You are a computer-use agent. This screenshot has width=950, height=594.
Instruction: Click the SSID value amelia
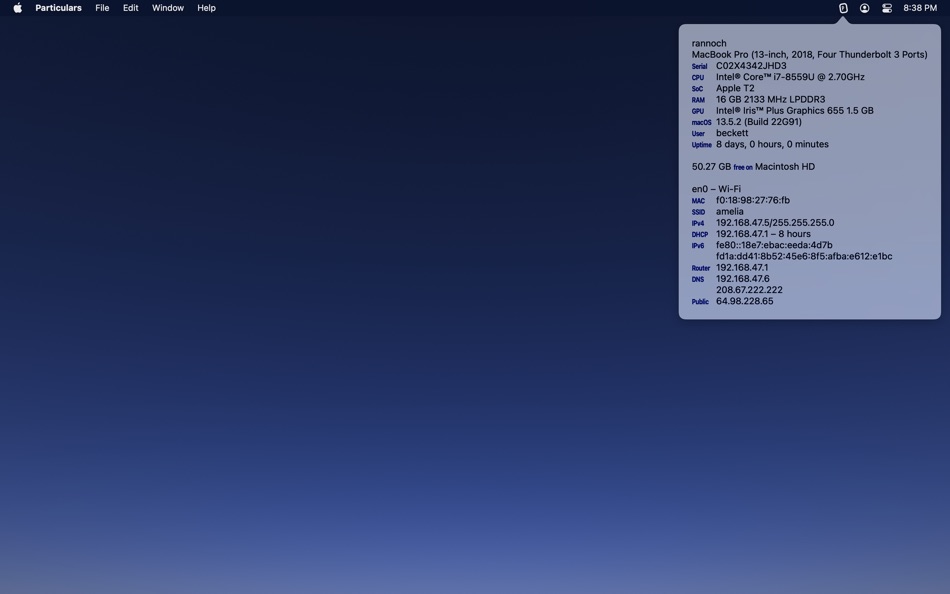coord(729,212)
